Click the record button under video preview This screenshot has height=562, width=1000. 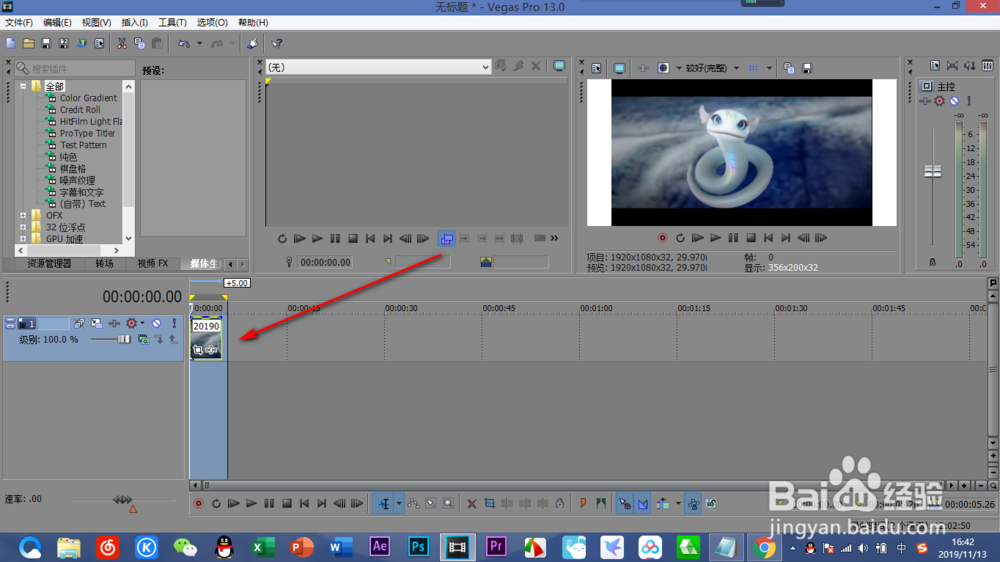click(x=663, y=238)
